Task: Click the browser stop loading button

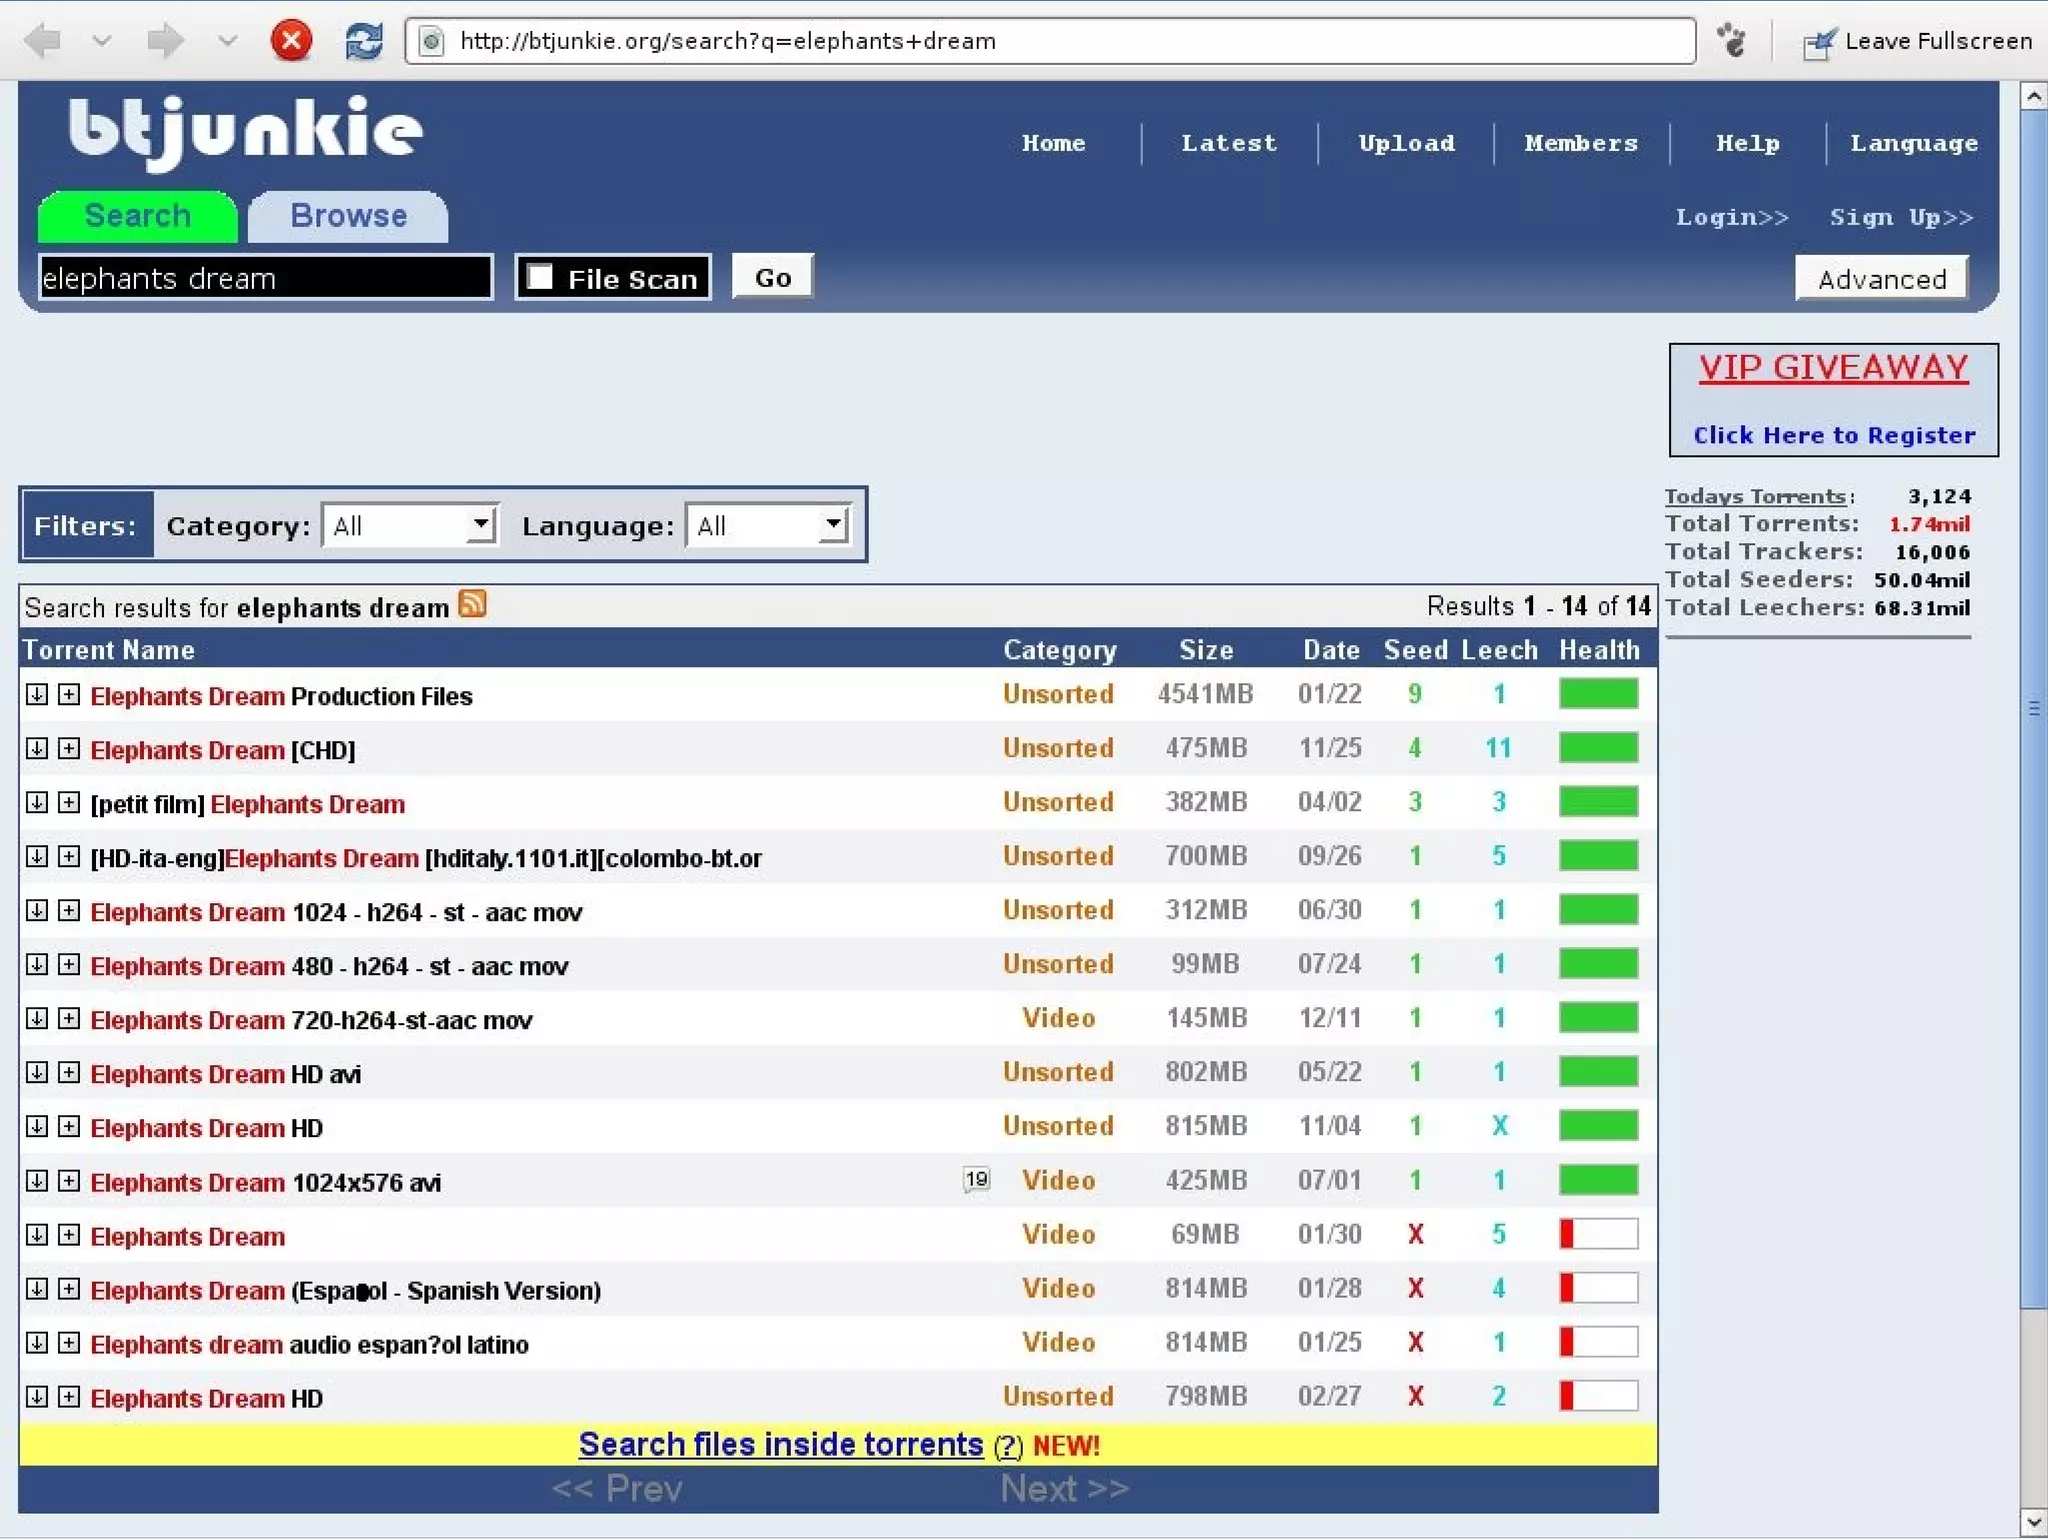Action: pyautogui.click(x=291, y=41)
